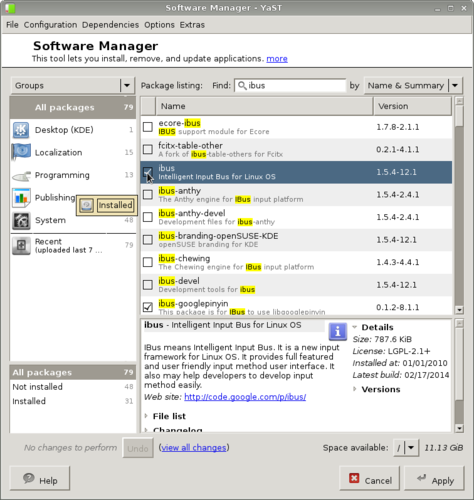Open the 'more' link in the header
The width and height of the screenshot is (474, 500).
click(277, 59)
